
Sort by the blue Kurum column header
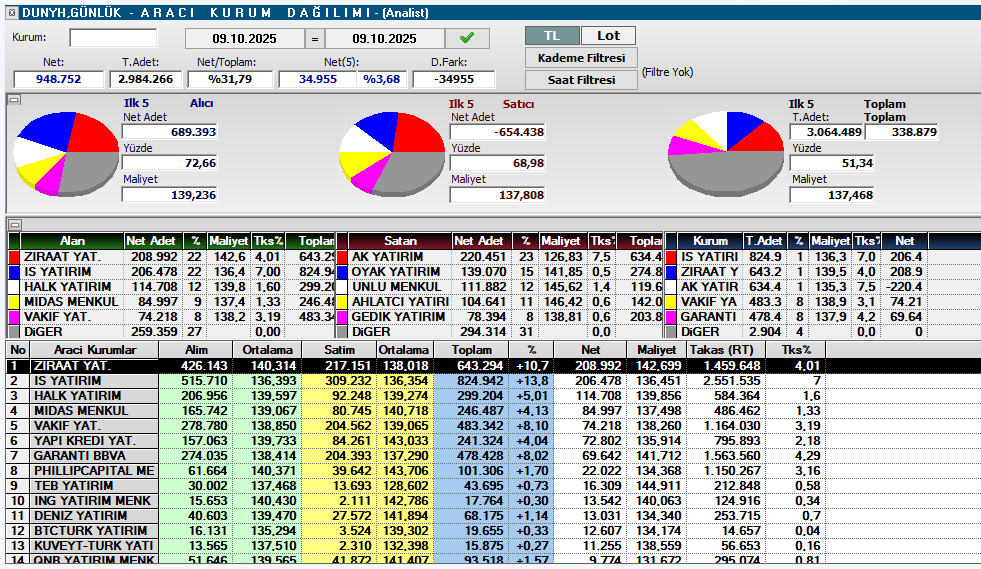coord(710,241)
